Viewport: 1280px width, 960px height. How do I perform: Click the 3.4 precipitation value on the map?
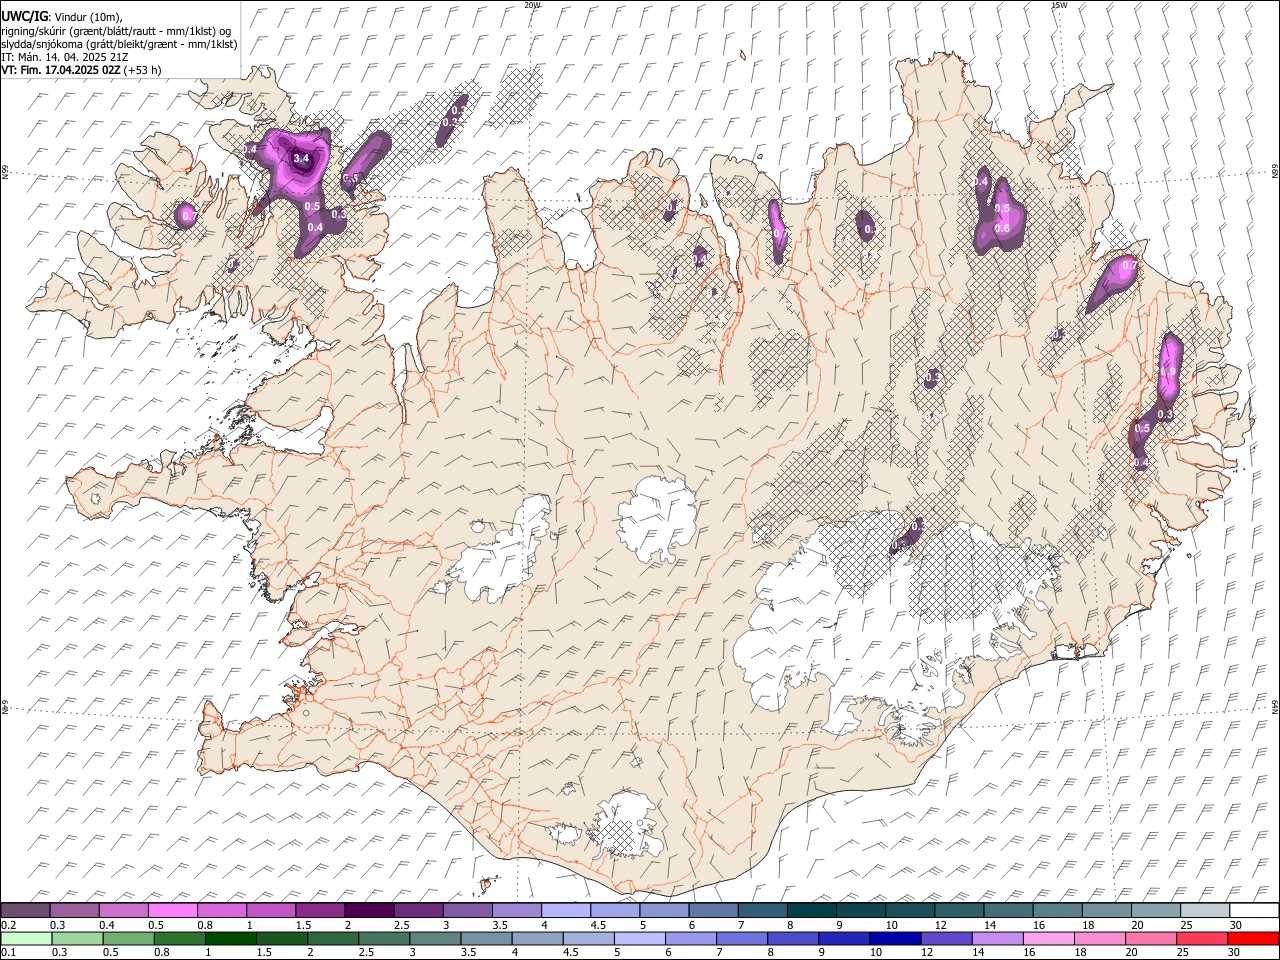click(x=300, y=158)
